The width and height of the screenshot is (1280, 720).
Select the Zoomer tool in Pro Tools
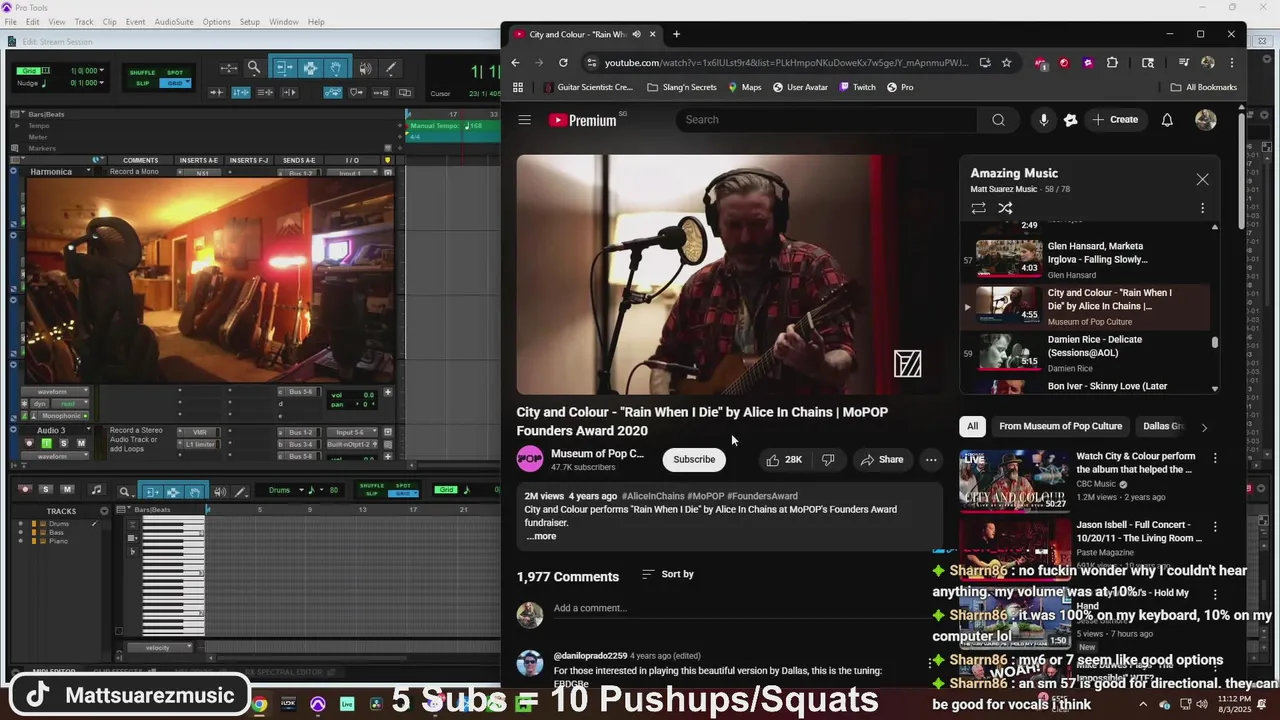pos(254,68)
